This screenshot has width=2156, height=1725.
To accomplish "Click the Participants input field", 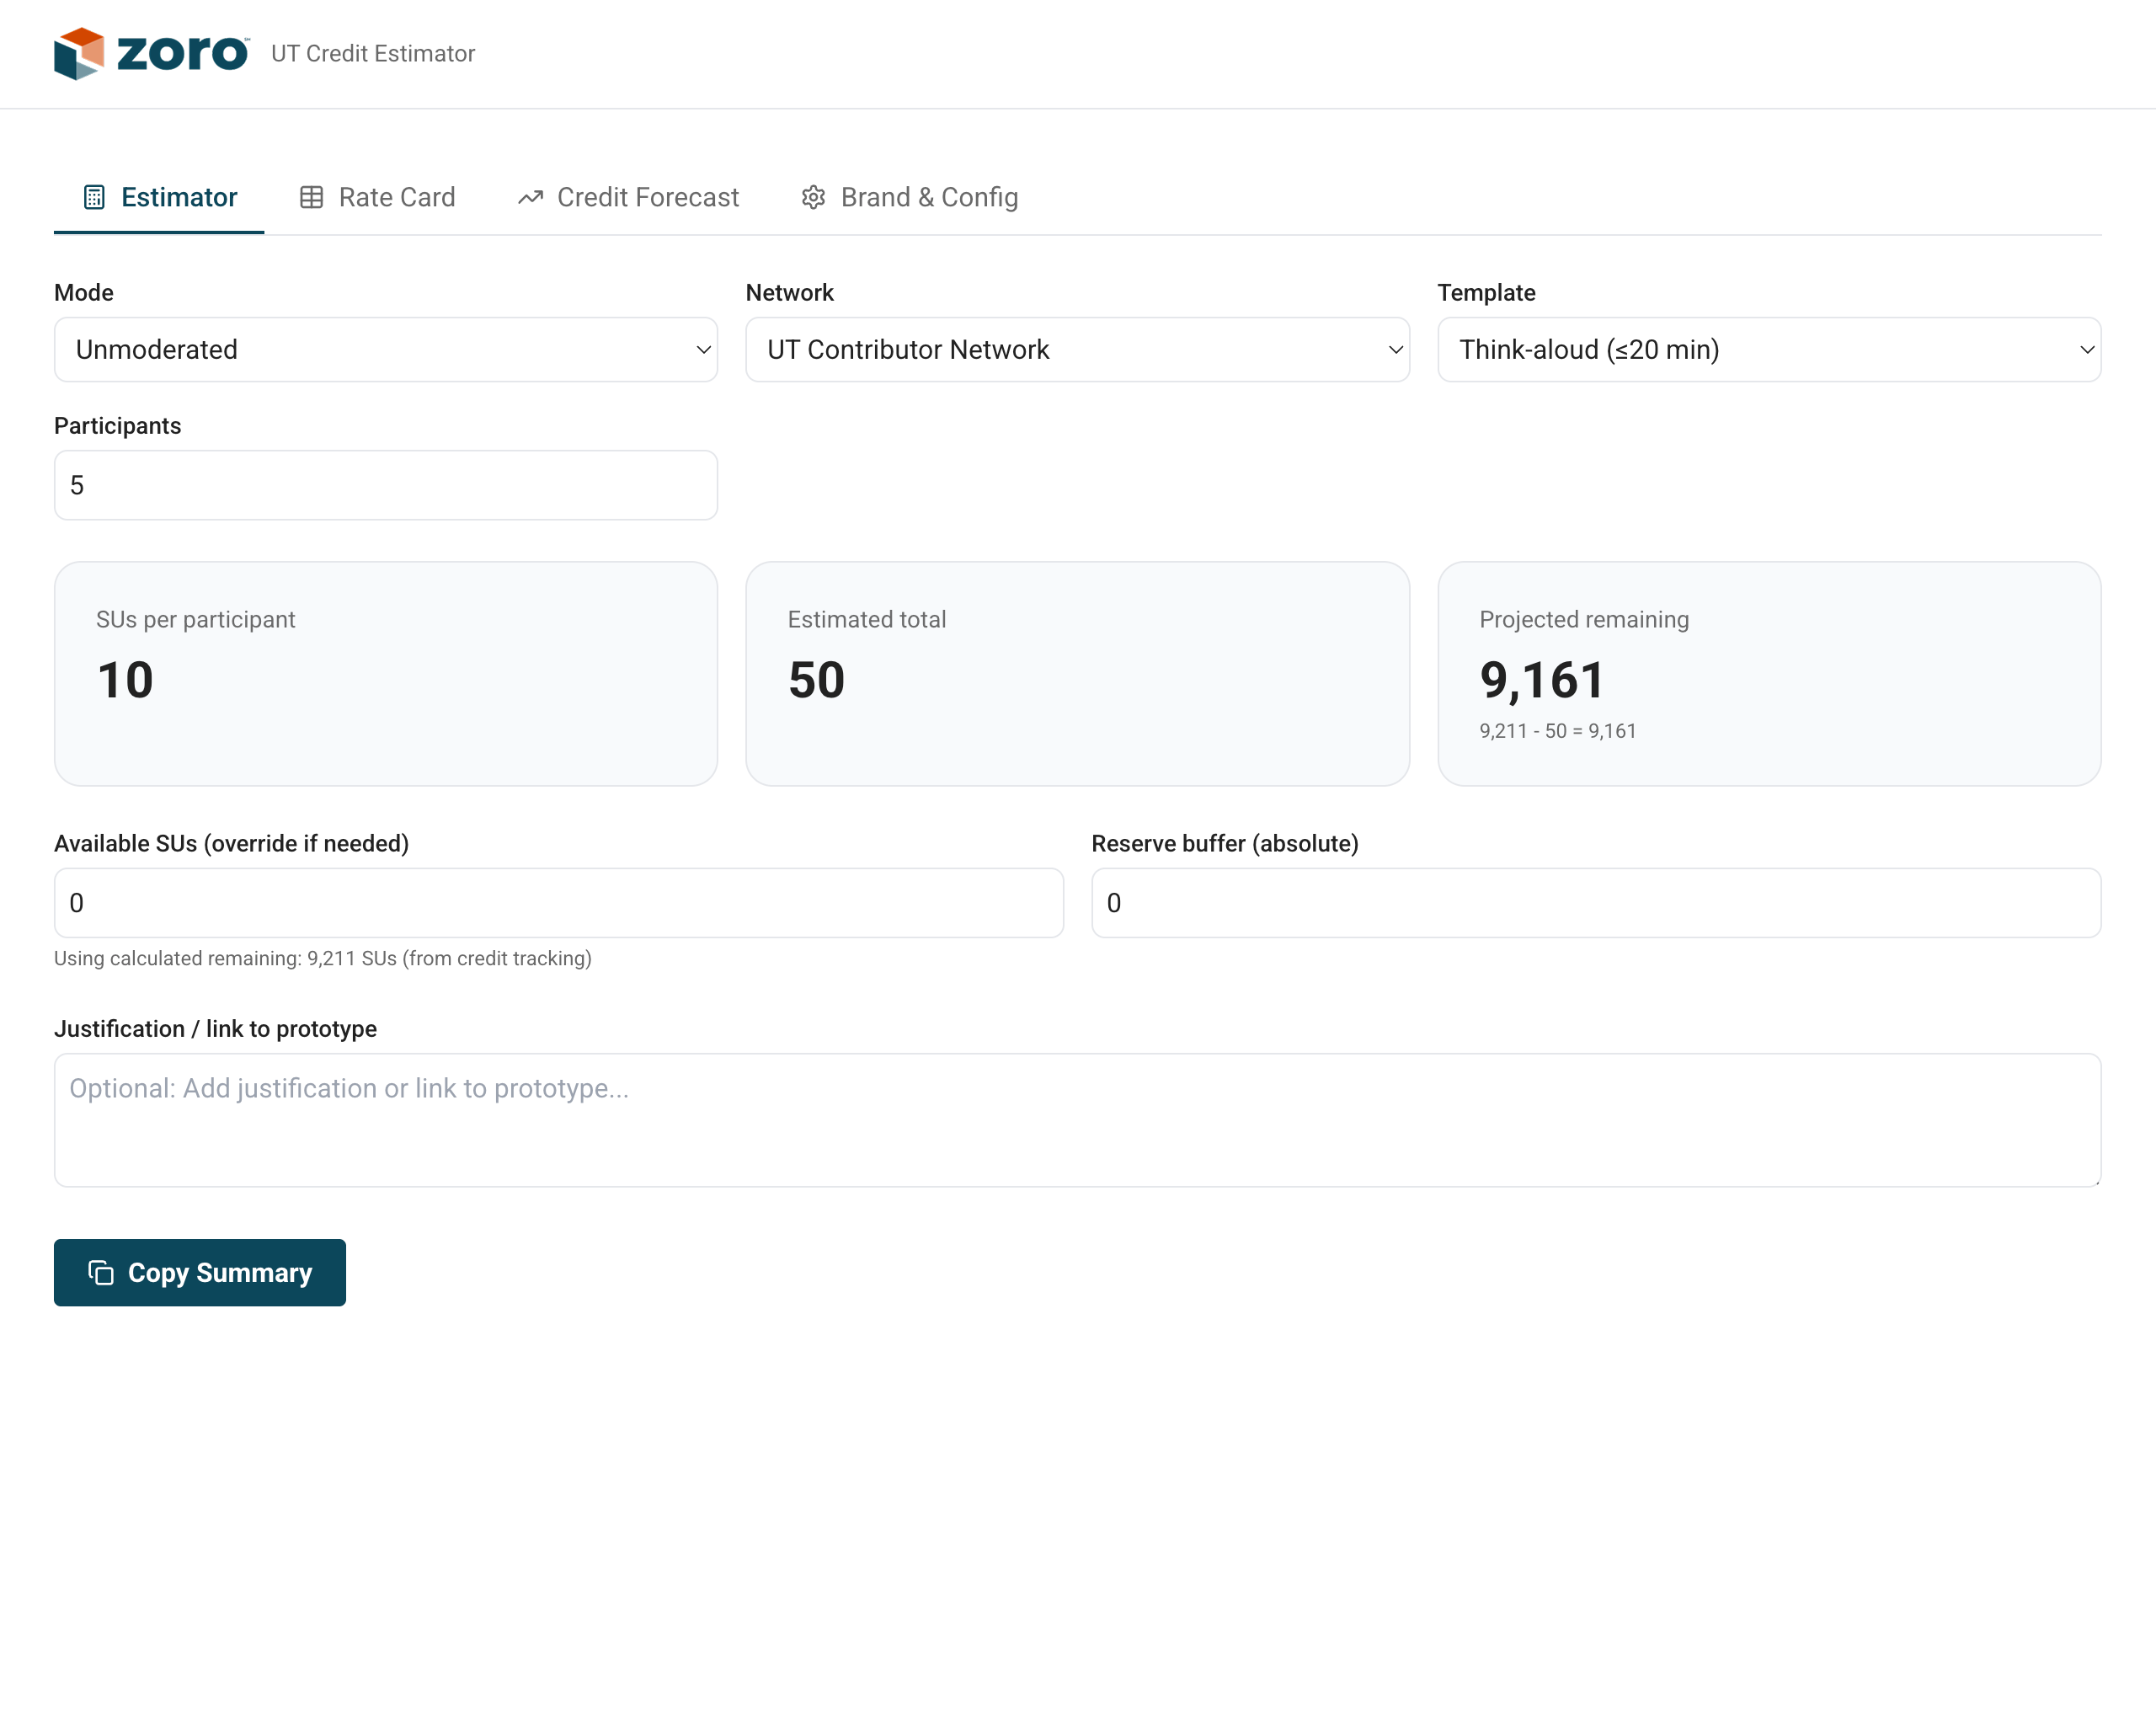I will click(385, 484).
